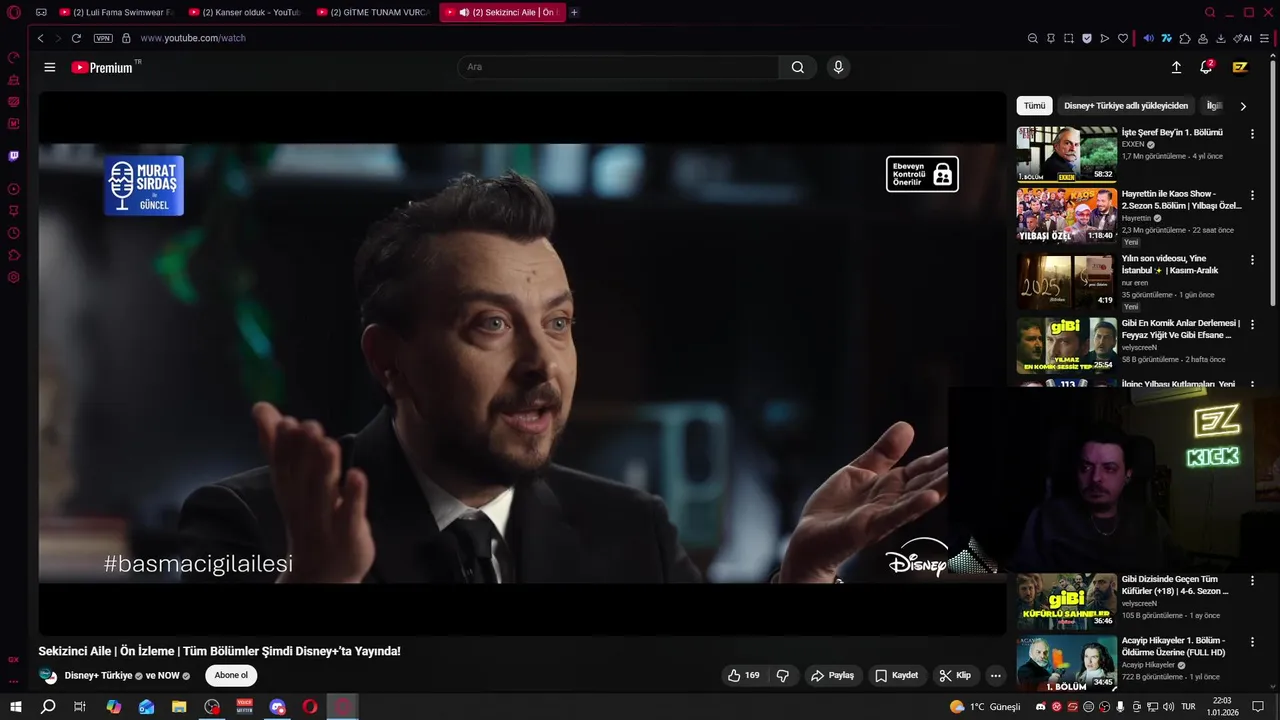Open the extensions cube icon
This screenshot has height=720, width=1280.
pyautogui.click(x=1185, y=38)
